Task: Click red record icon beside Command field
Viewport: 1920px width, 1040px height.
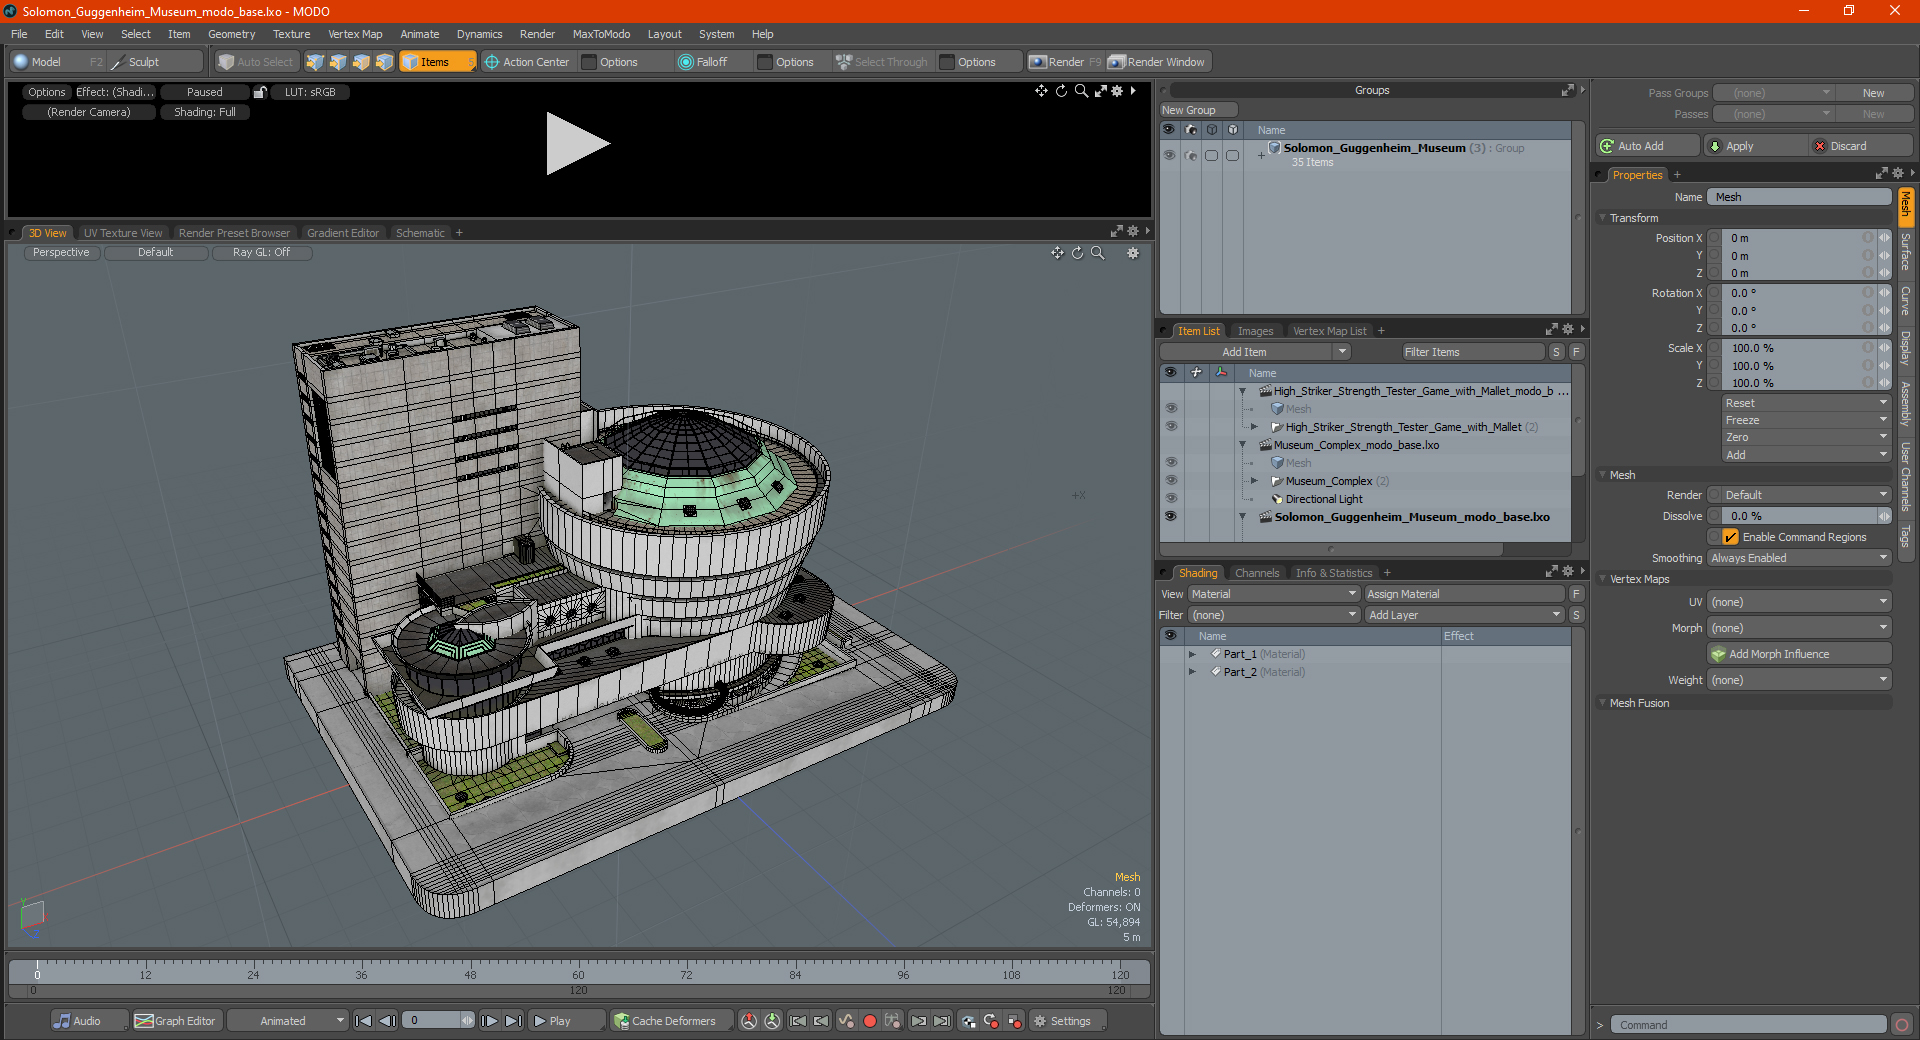Action: point(1902,1025)
